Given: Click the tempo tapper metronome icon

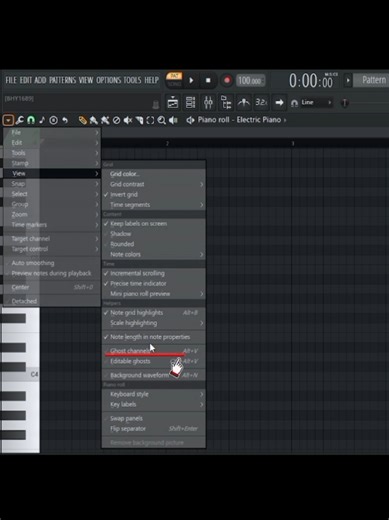Looking at the screenshot, I should pyautogui.click(x=244, y=102).
